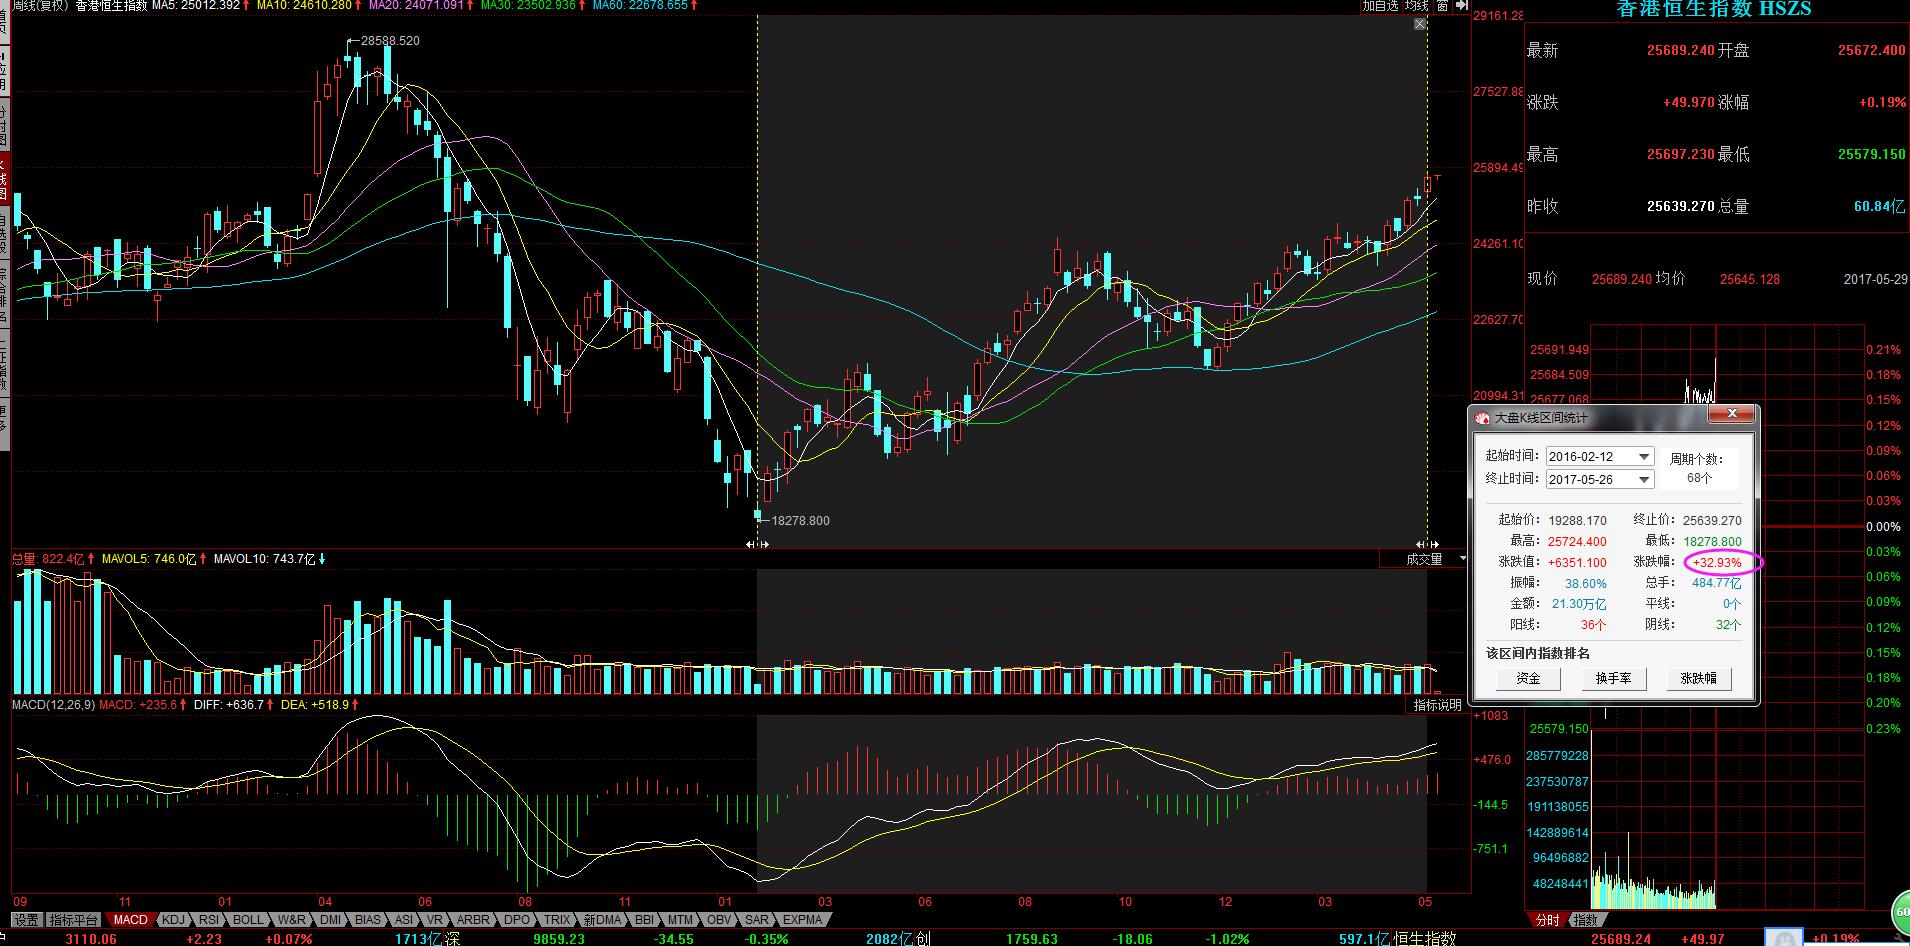Open 指标说明 indicator description

pos(1437,705)
